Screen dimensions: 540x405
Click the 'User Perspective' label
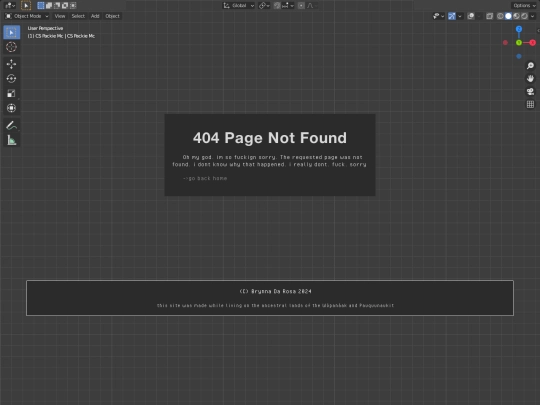pyautogui.click(x=45, y=28)
